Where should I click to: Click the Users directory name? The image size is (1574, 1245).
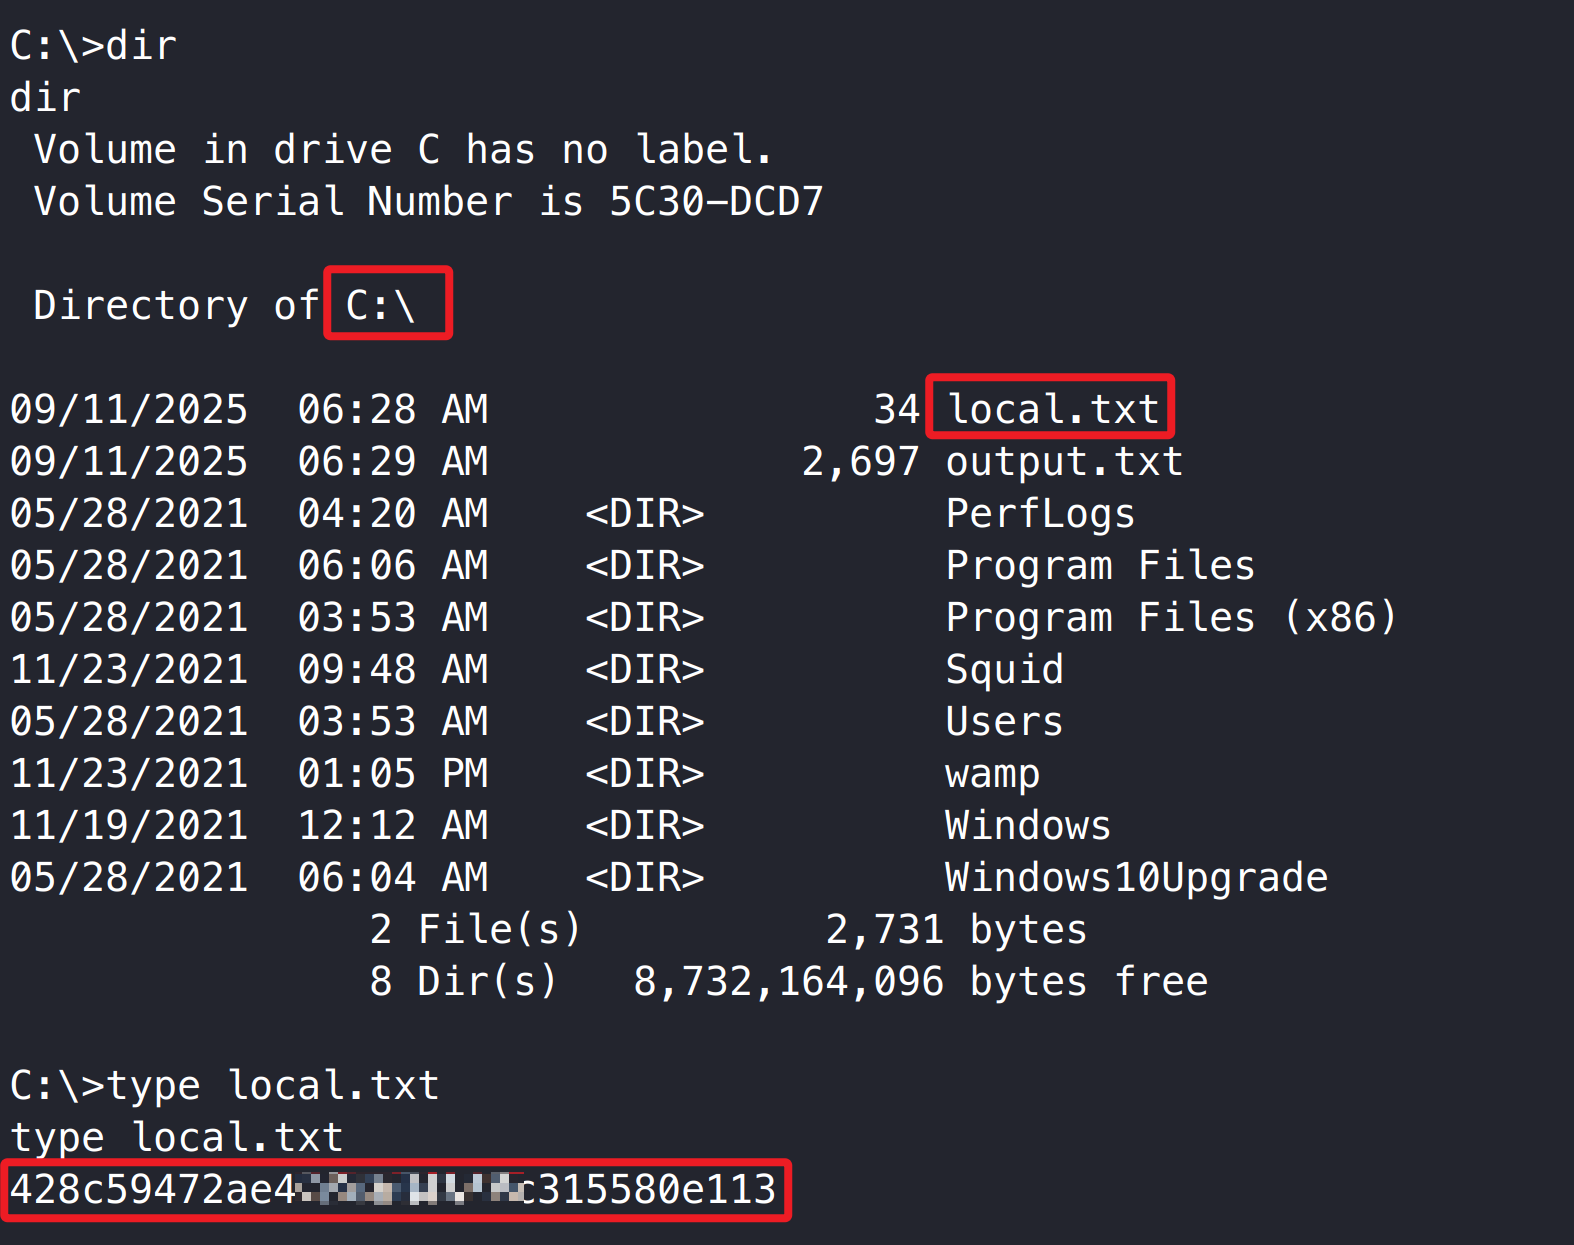[x=1004, y=721]
